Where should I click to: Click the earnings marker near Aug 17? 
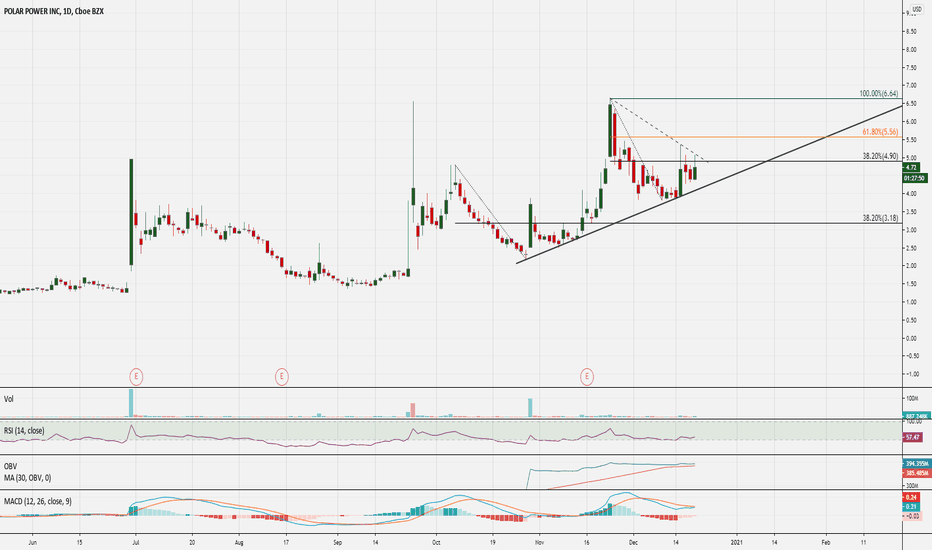[281, 376]
